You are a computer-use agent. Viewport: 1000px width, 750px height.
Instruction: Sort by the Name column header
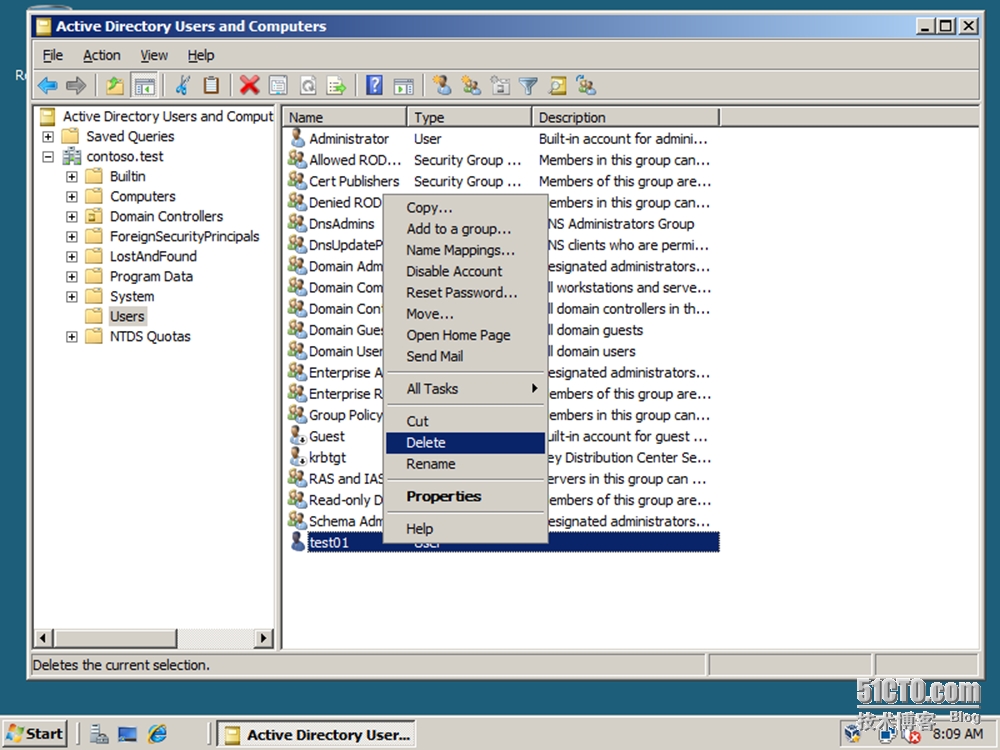345,117
